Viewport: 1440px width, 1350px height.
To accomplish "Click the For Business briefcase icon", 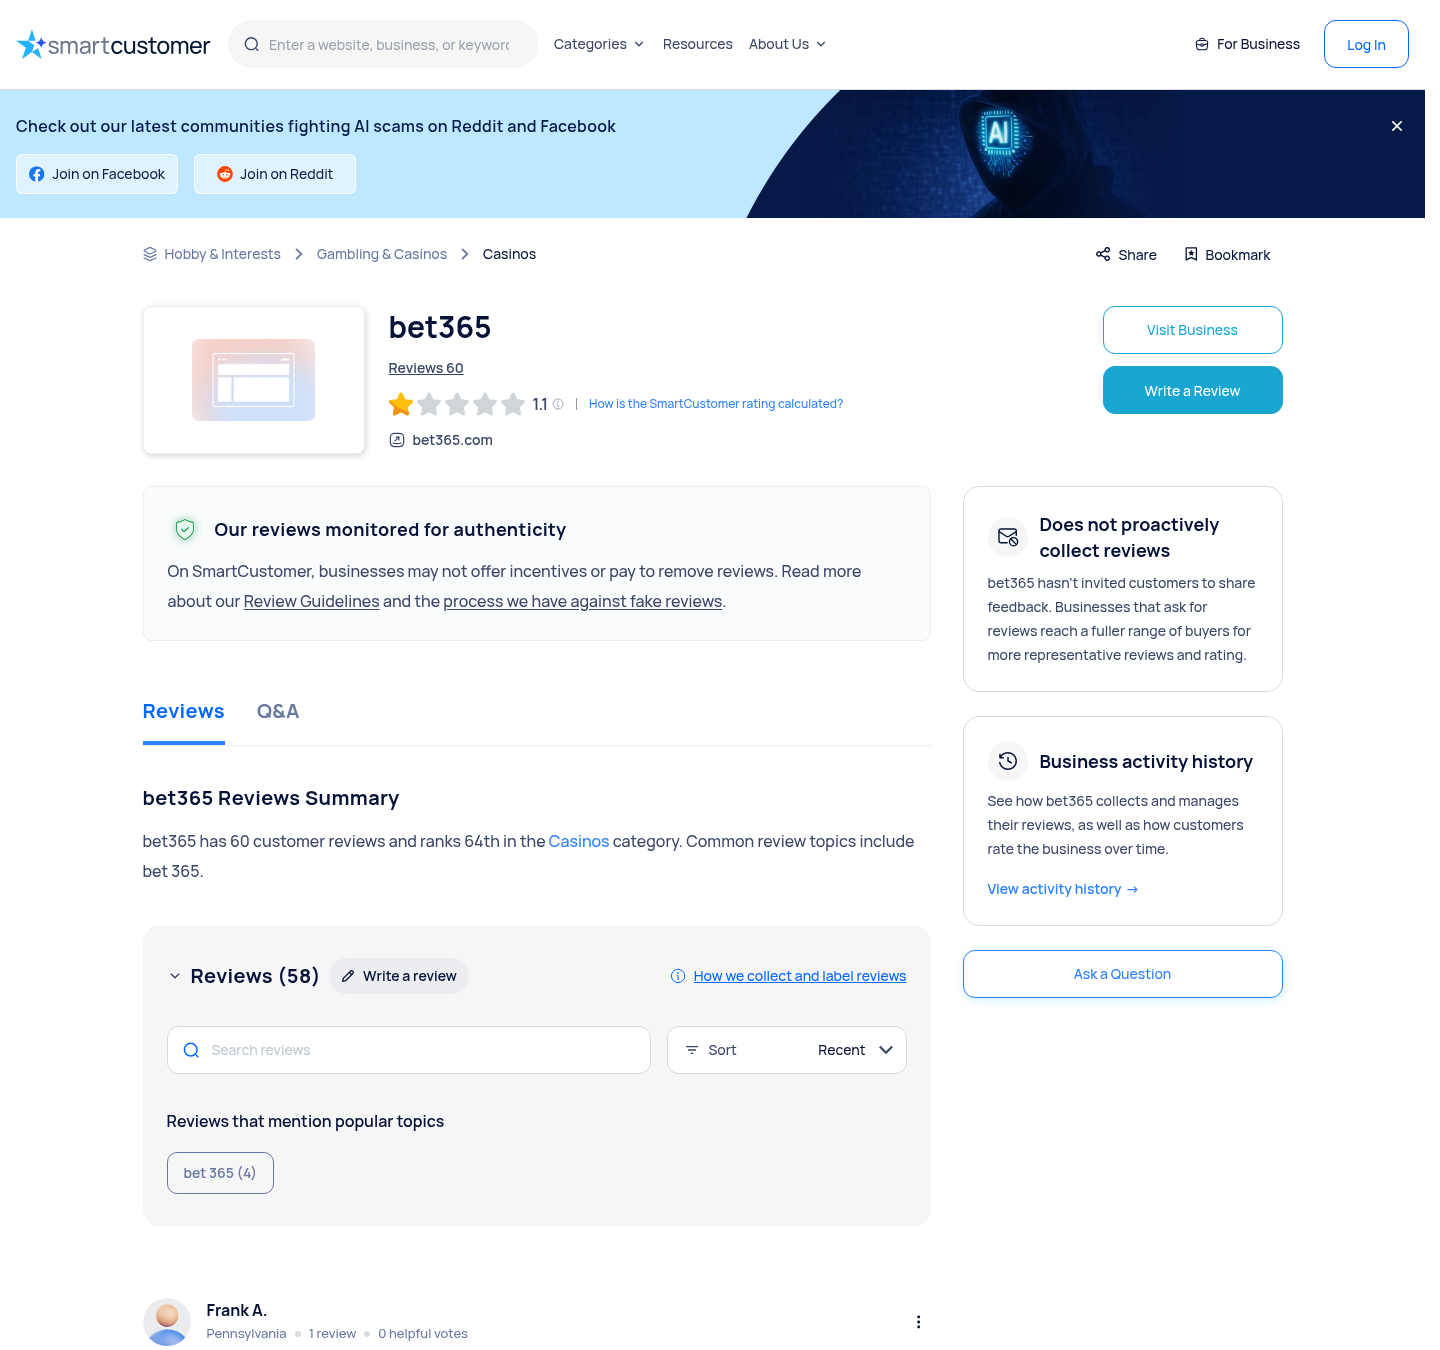I will tap(1202, 44).
